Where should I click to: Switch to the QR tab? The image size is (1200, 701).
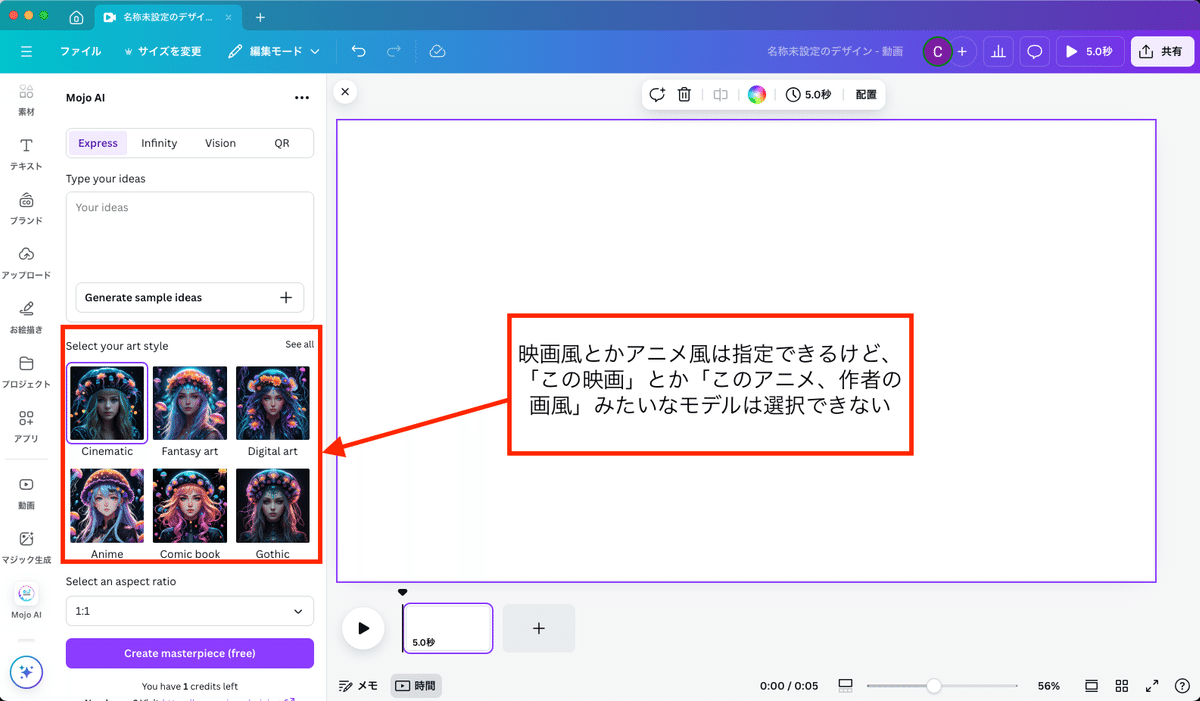282,143
